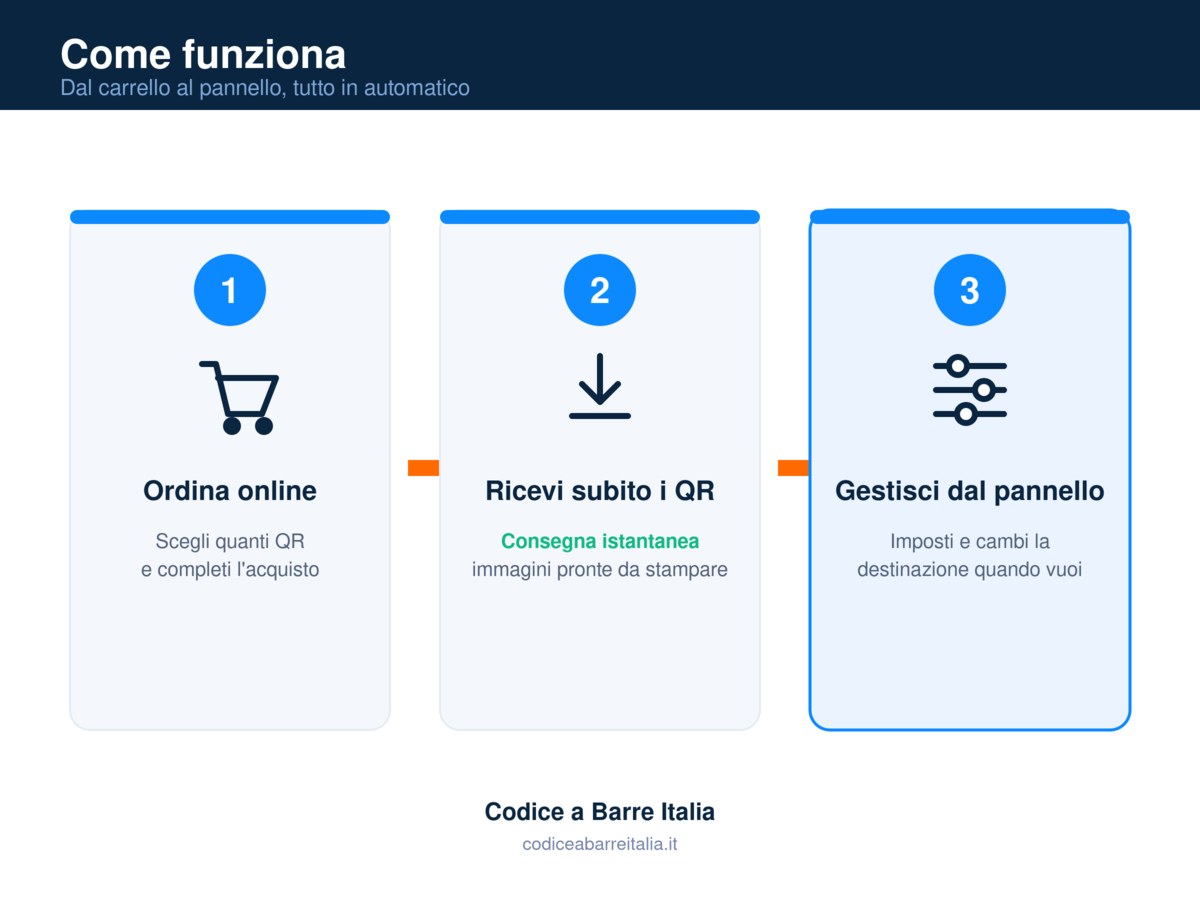Click the 'Scegli quanti QR' line
The height and width of the screenshot is (900, 1200).
pyautogui.click(x=230, y=541)
